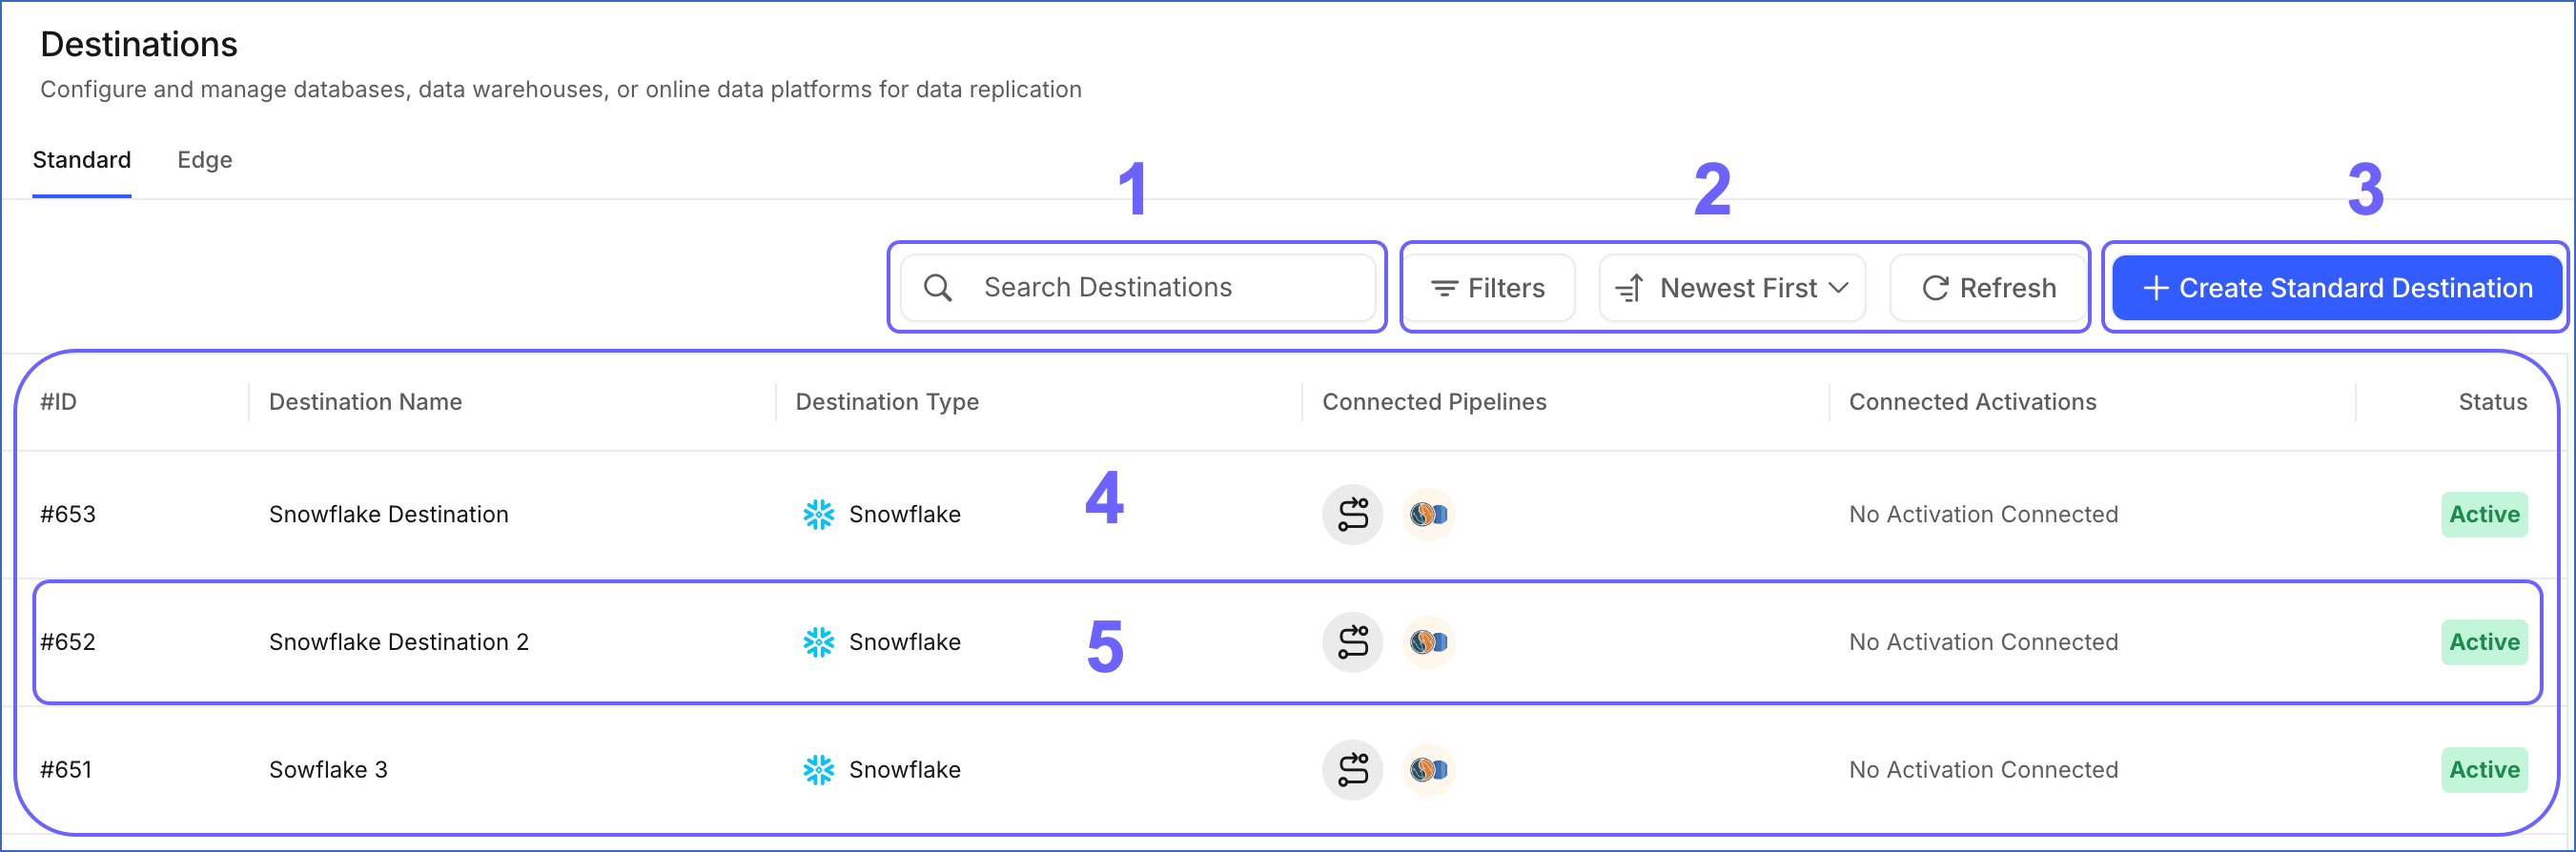Click Snowflake type text in row #651
Screen dimensions: 2576x852
pyautogui.click(x=904, y=770)
